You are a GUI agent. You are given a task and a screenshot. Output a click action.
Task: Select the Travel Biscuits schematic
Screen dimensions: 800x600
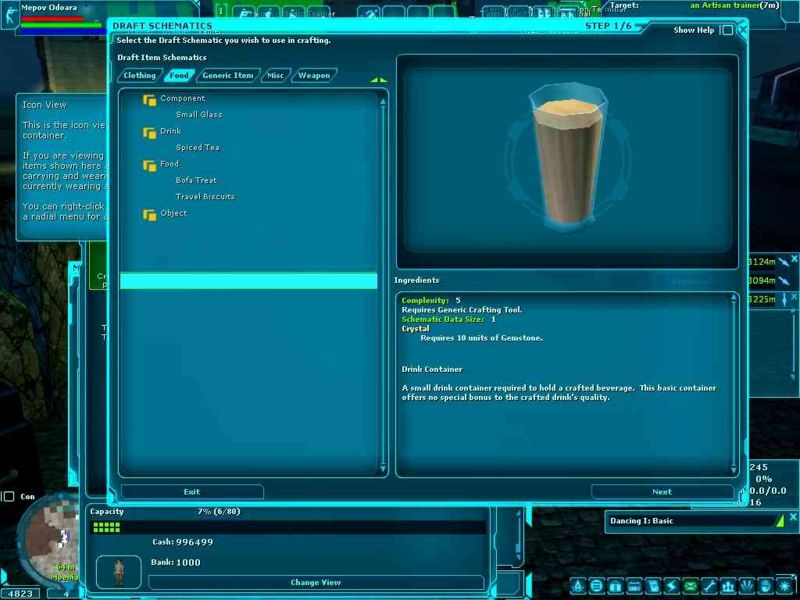coord(205,197)
